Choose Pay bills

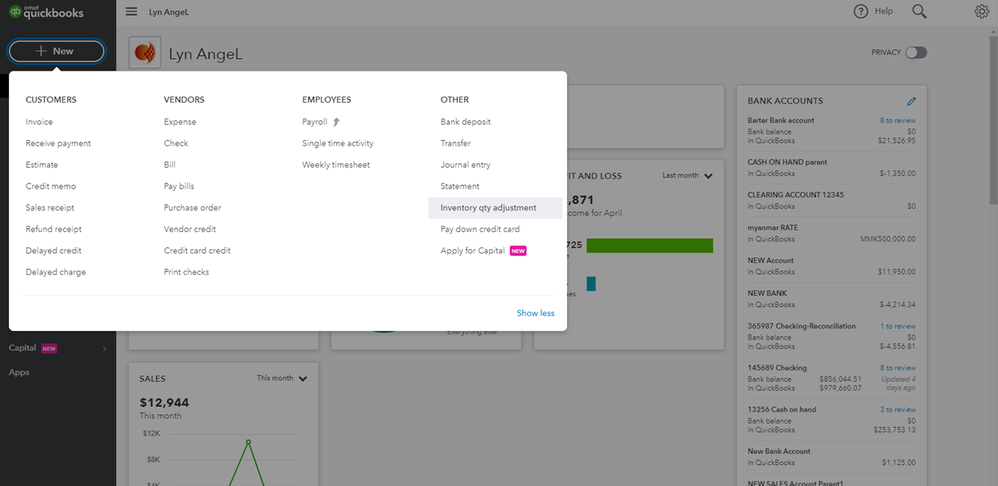179,186
